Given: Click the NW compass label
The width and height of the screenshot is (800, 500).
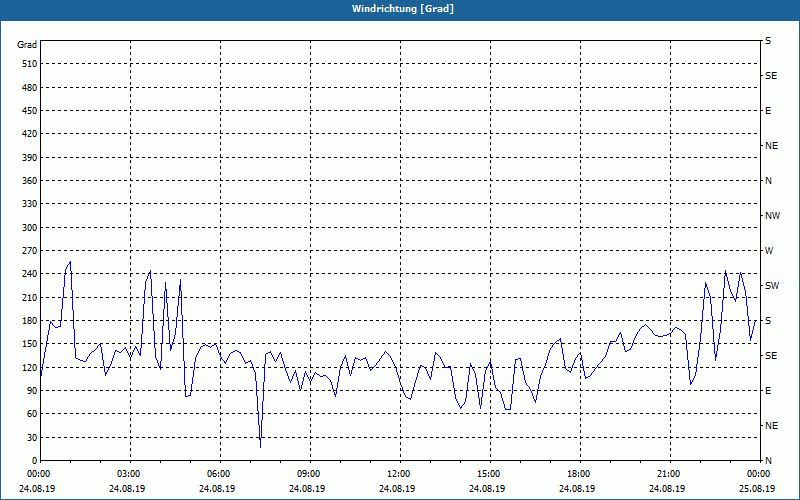Looking at the screenshot, I should (x=772, y=216).
